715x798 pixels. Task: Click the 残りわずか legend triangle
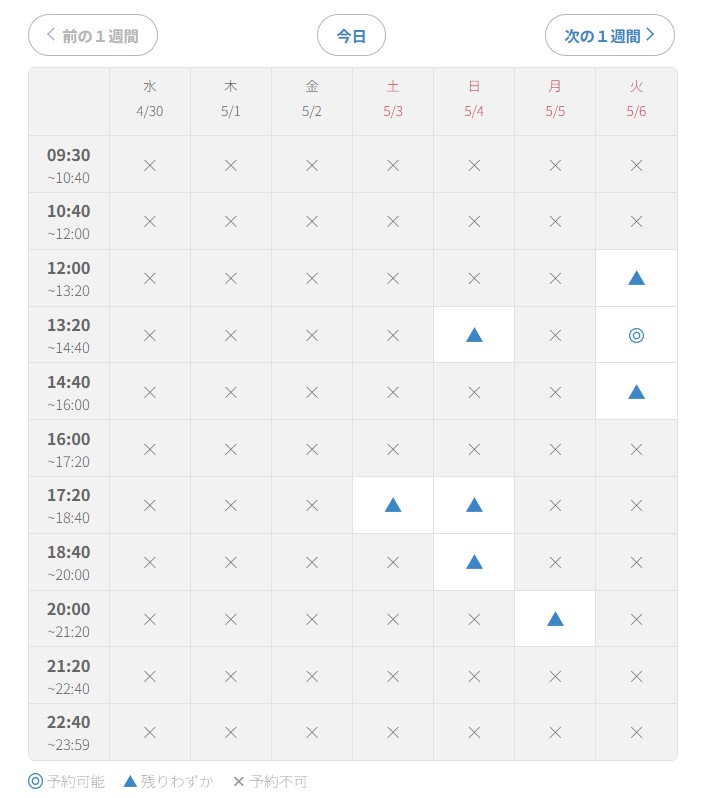click(x=130, y=781)
